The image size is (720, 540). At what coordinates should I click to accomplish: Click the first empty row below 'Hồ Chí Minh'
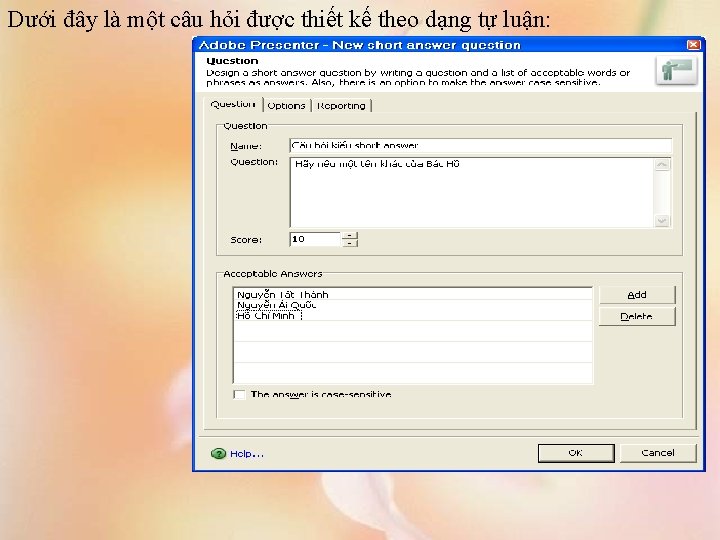(413, 331)
